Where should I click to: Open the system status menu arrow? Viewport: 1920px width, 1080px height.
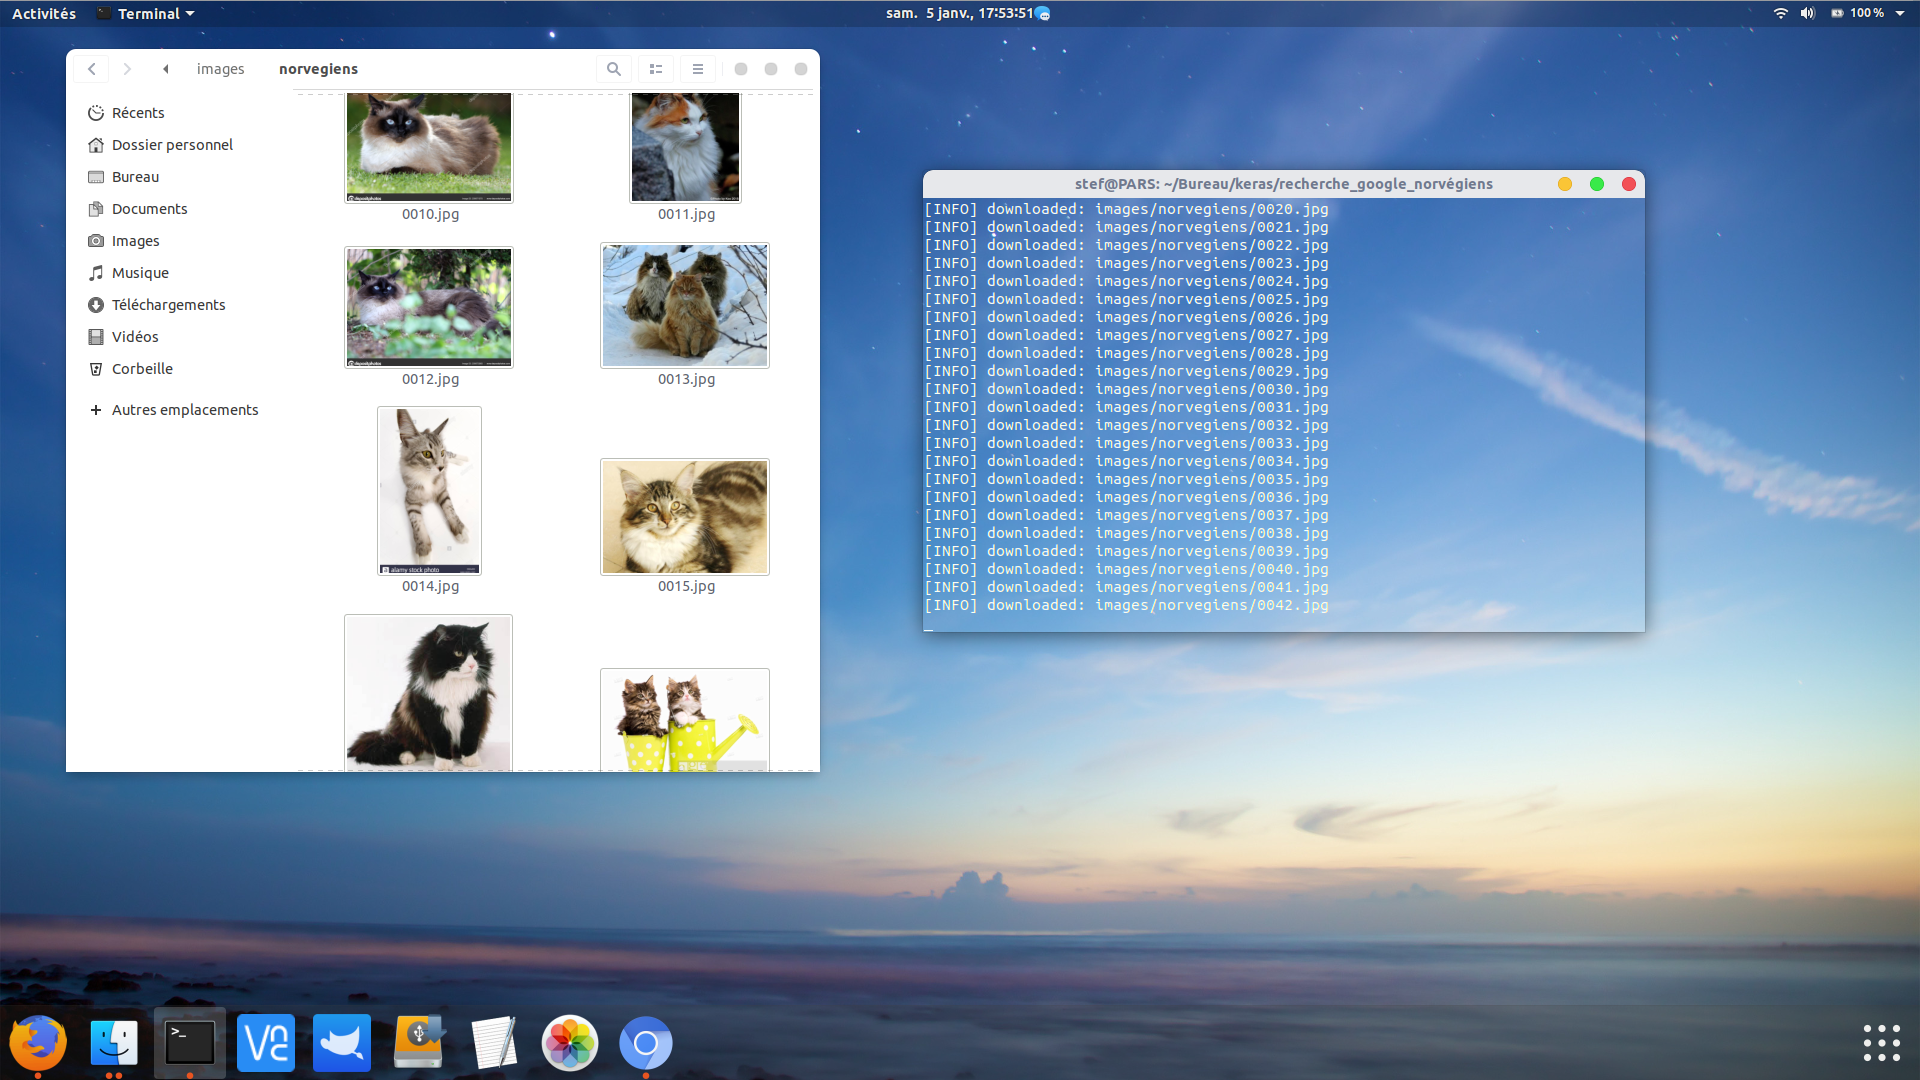coord(1900,13)
